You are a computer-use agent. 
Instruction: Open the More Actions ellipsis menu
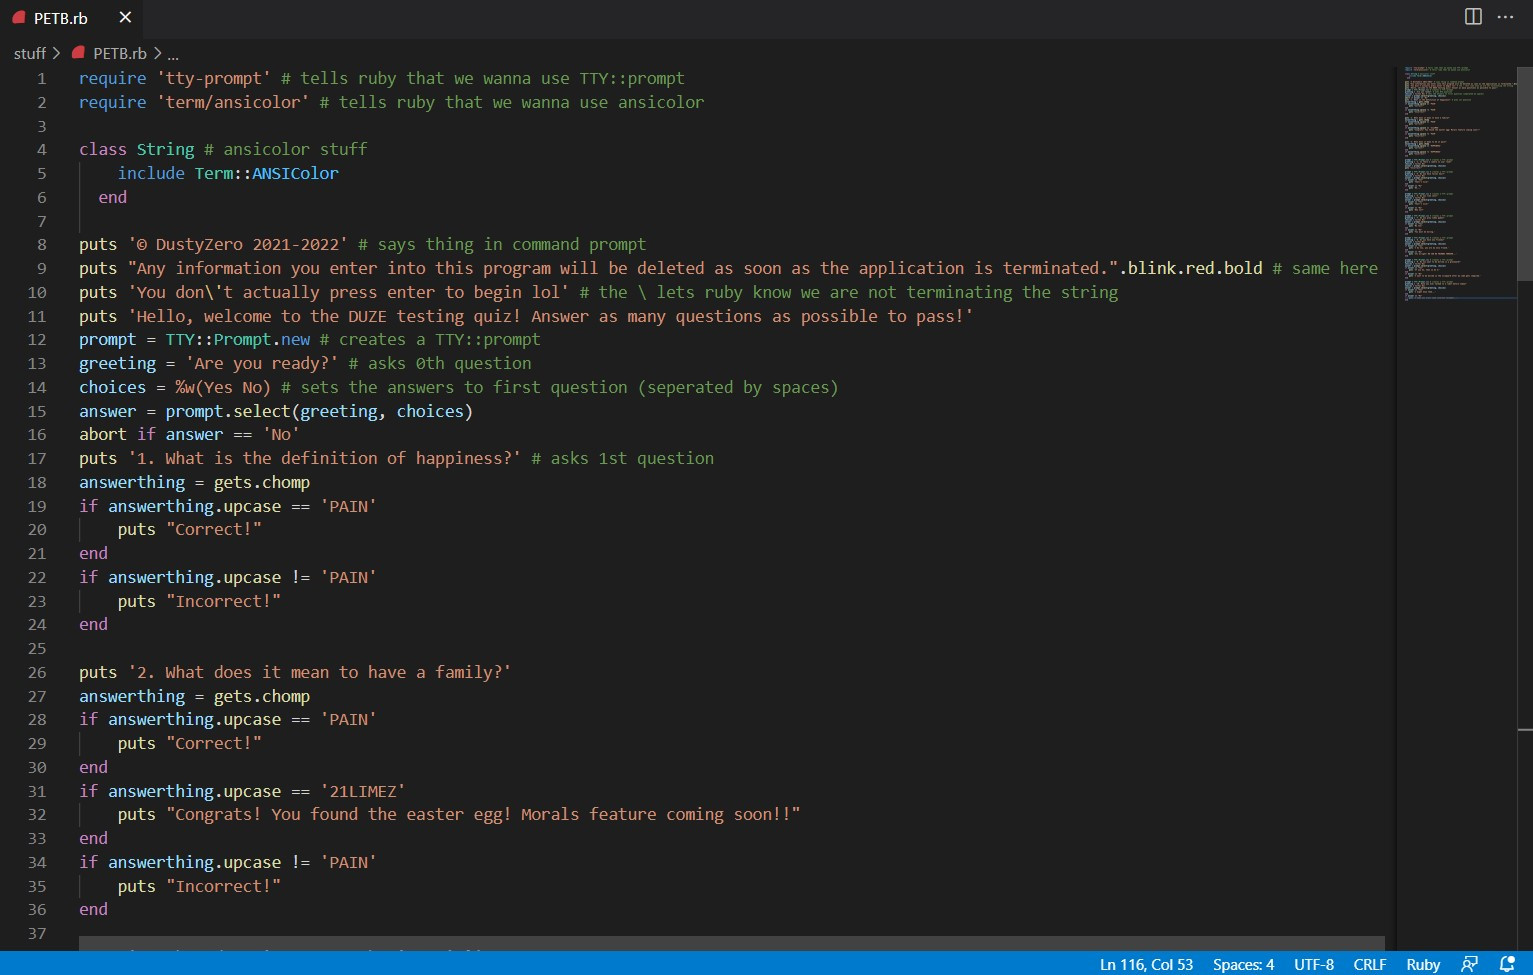tap(1505, 17)
